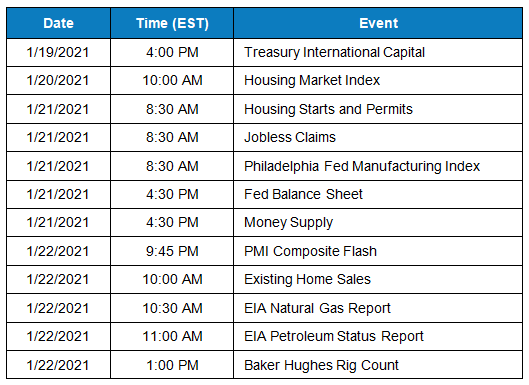Image resolution: width=529 pixels, height=385 pixels.
Task: Select the 11:00 AM time cell
Action: pos(172,337)
